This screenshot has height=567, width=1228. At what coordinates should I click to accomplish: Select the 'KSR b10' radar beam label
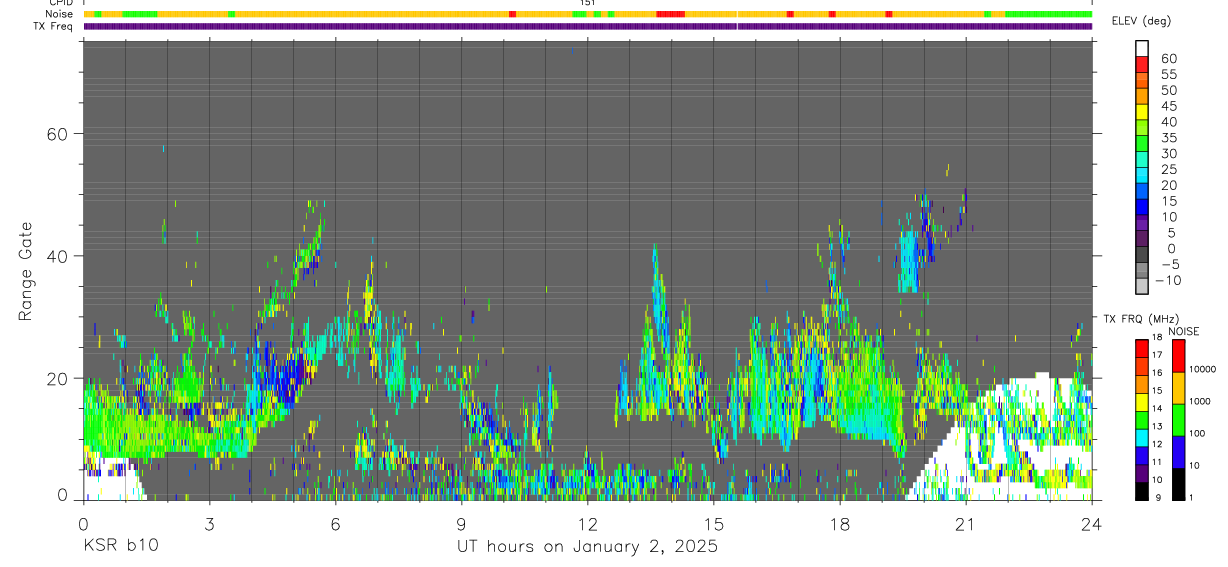pyautogui.click(x=120, y=546)
